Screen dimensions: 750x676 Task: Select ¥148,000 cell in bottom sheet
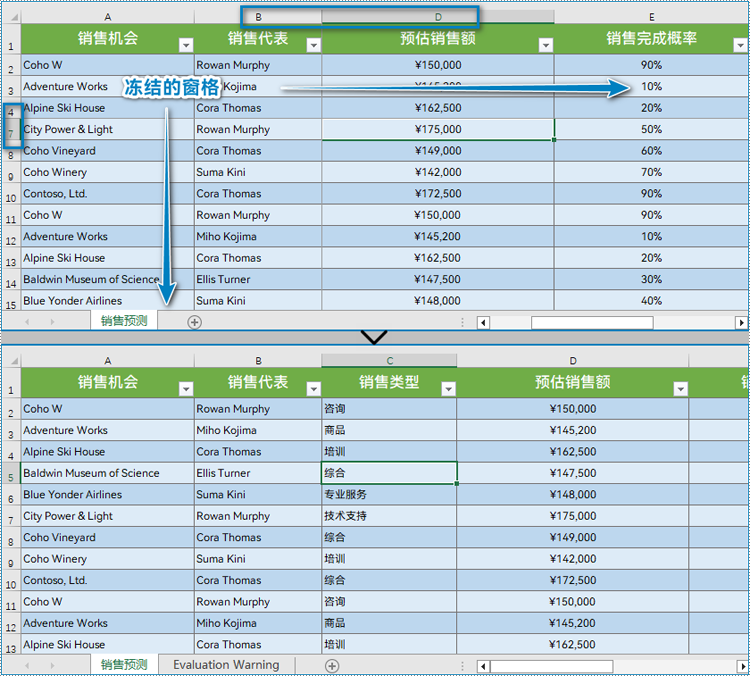click(x=573, y=495)
